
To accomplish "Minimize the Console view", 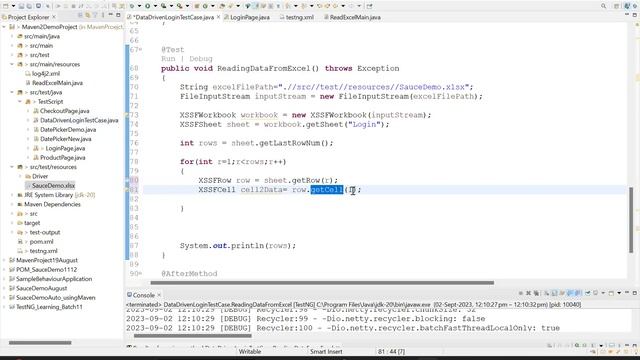I will 627,293.
